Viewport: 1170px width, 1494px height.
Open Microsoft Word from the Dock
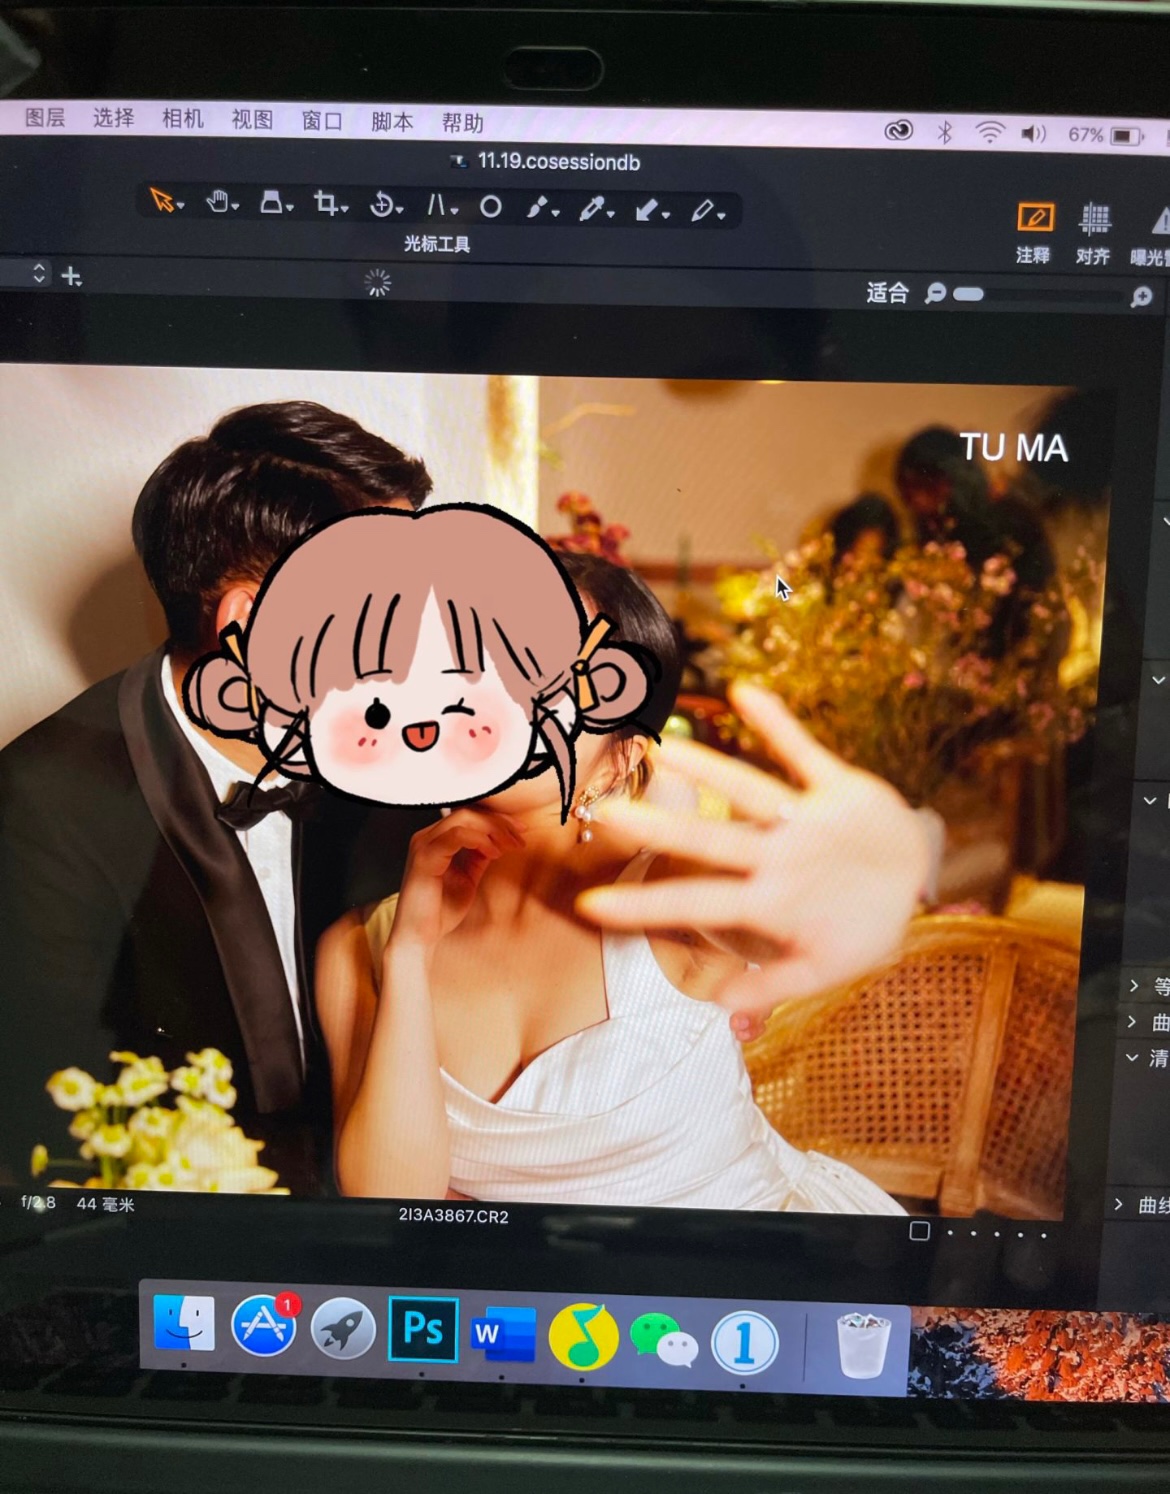503,1333
